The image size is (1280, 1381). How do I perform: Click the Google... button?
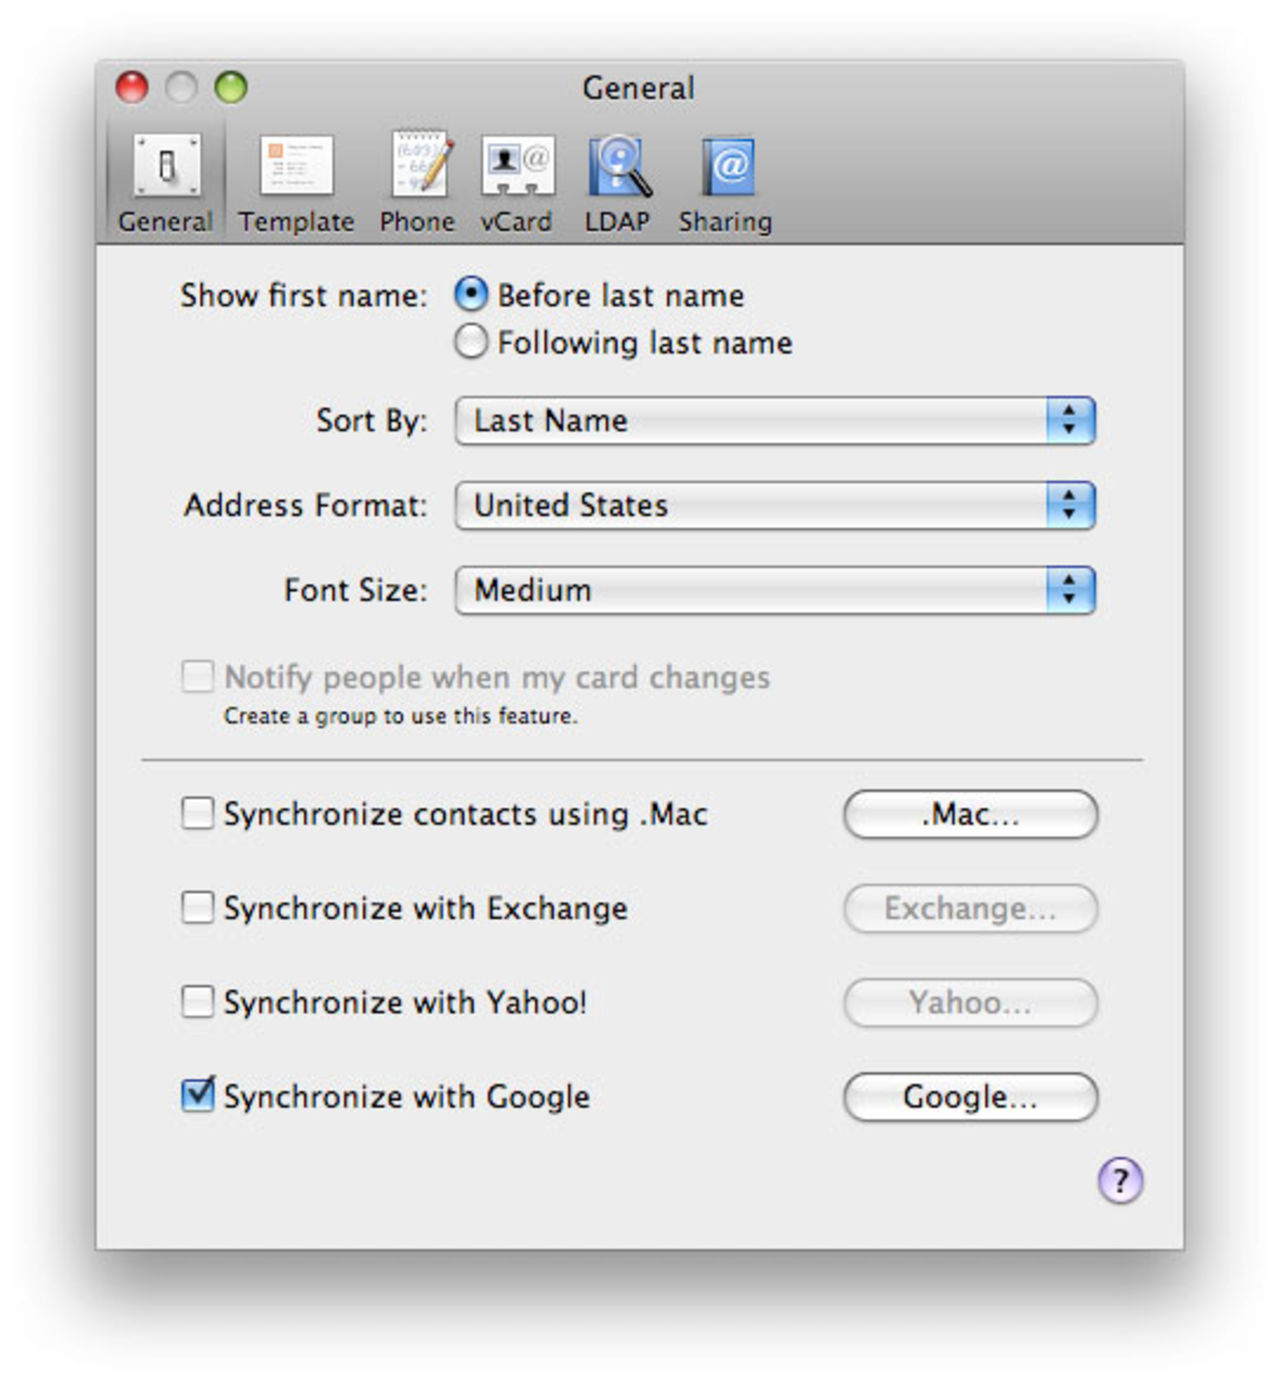(969, 1096)
